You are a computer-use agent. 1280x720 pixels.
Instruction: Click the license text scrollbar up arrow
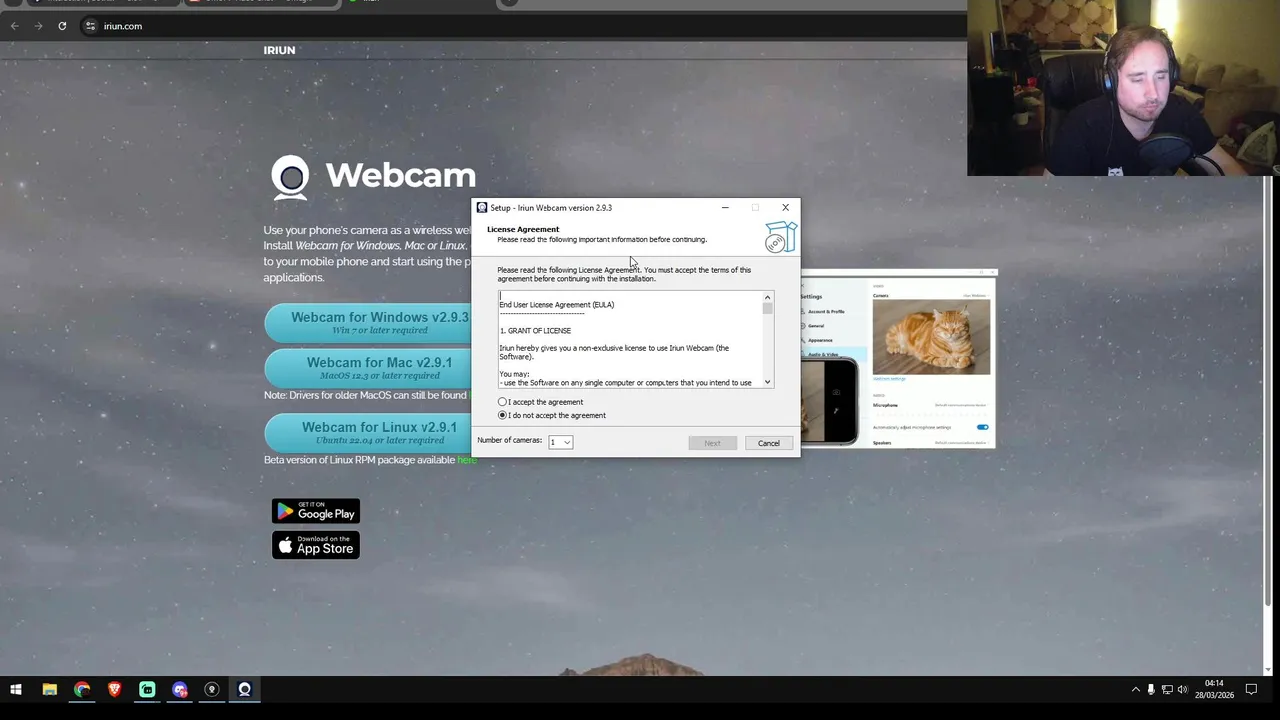coord(767,297)
